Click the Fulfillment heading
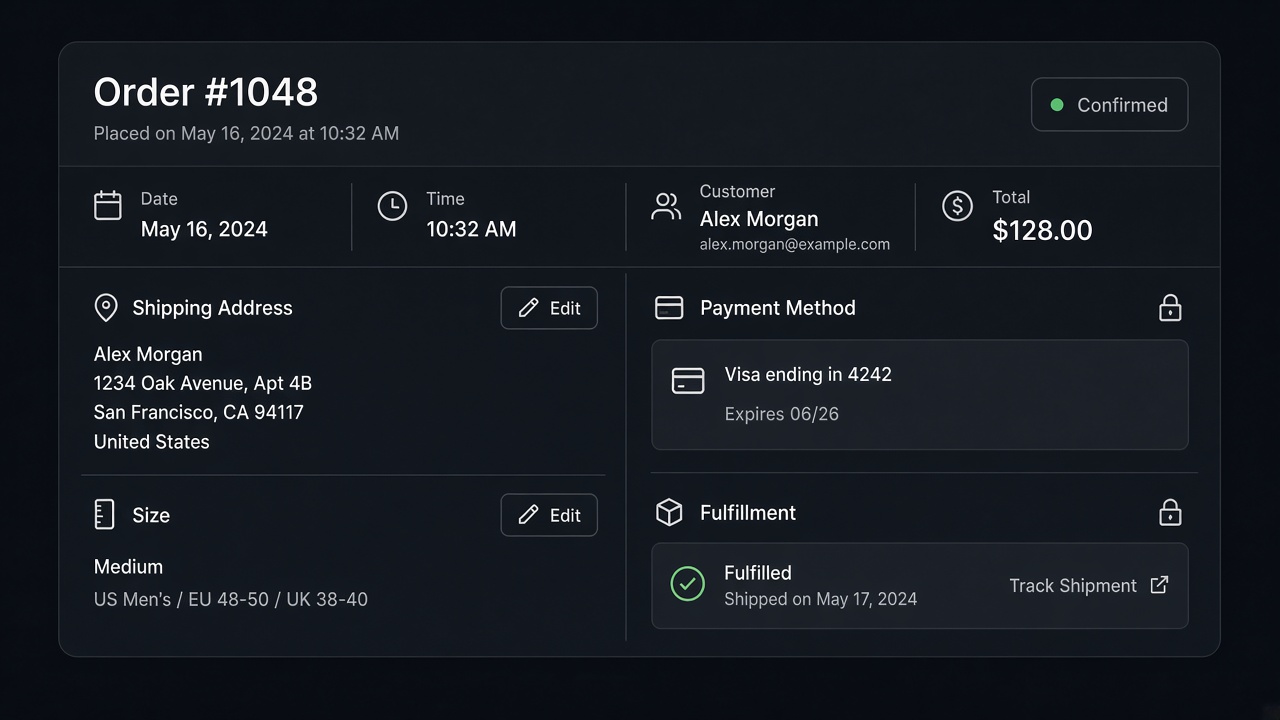The width and height of the screenshot is (1280, 720). 748,513
